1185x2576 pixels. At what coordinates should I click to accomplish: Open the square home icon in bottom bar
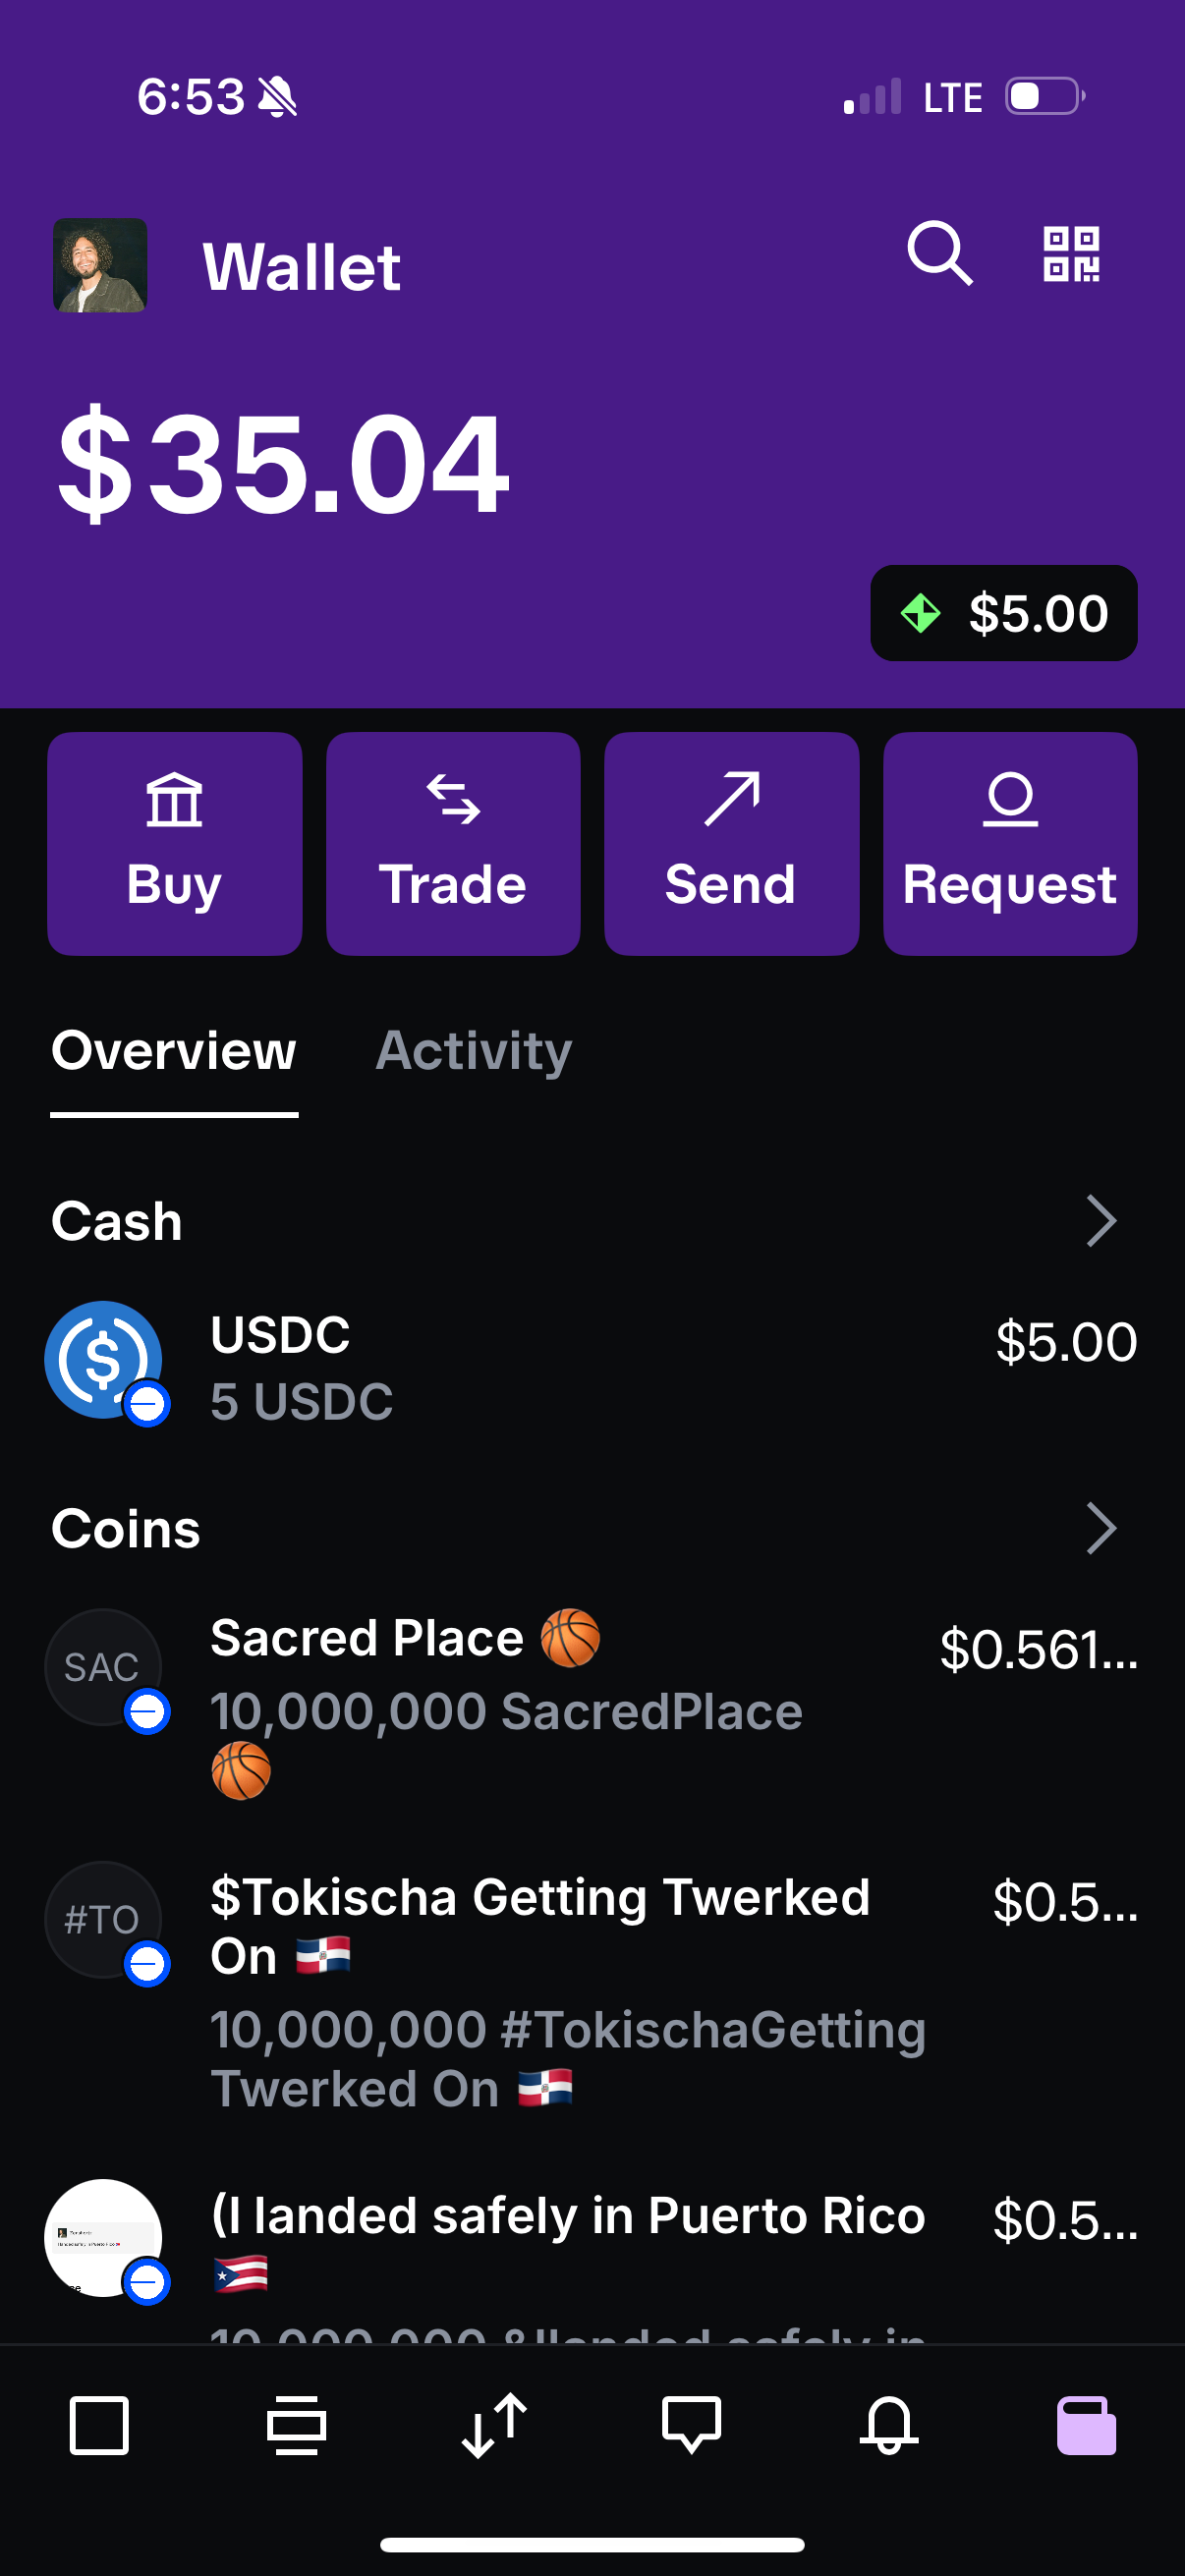click(99, 2425)
